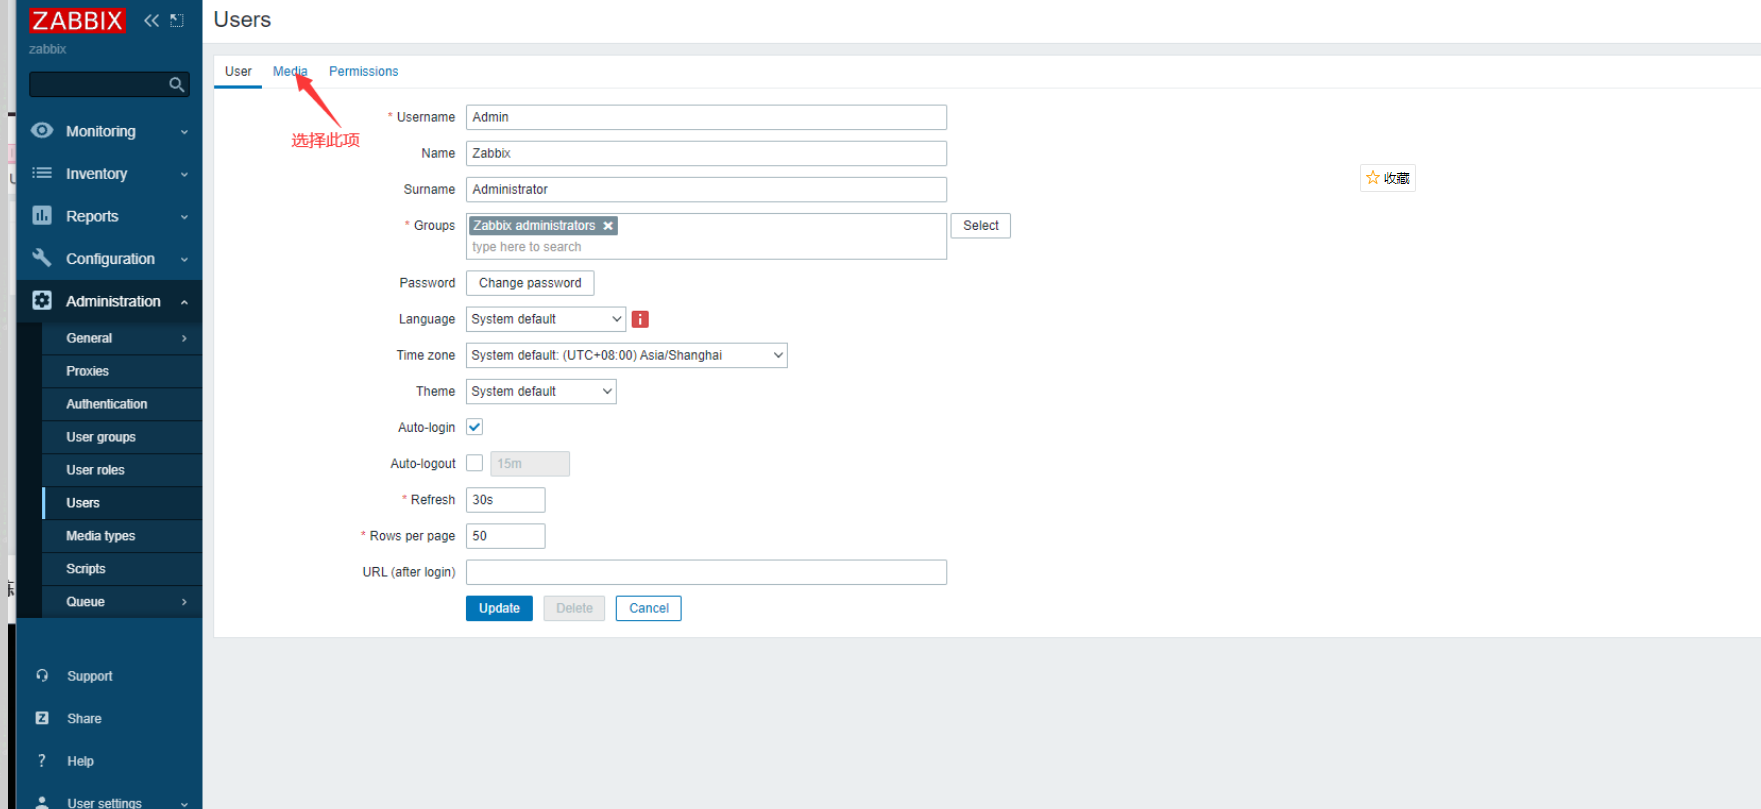Open User groups menu item

122,437
